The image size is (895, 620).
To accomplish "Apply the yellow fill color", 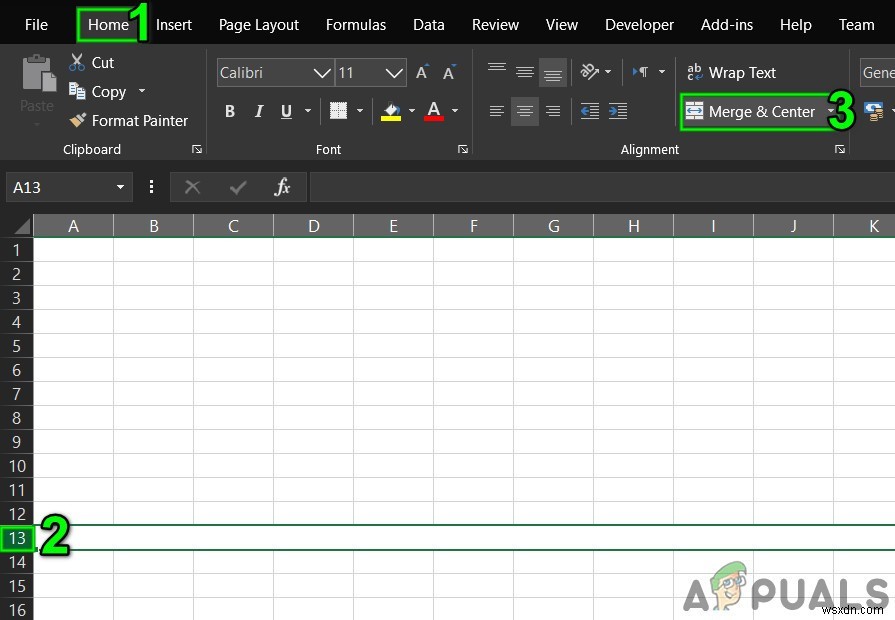I will (392, 111).
